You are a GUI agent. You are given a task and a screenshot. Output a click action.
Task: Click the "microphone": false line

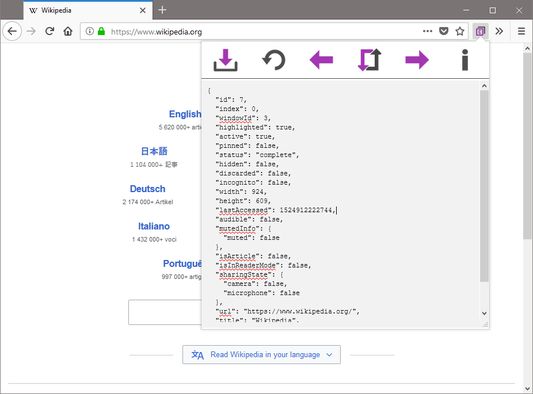(261, 293)
